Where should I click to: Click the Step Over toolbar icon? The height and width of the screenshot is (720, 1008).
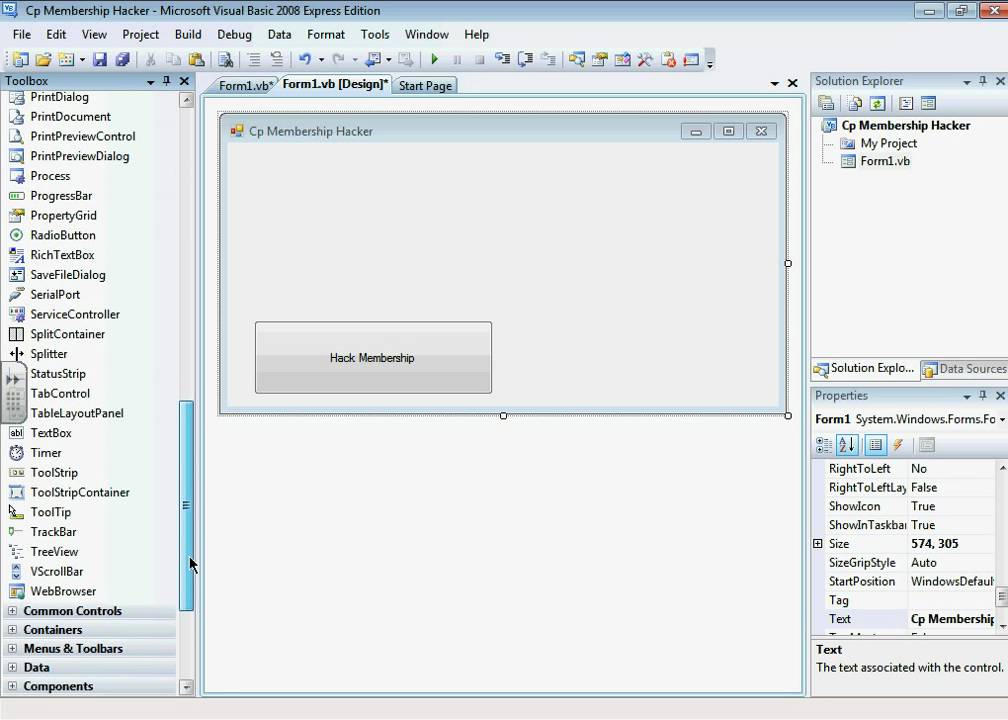tap(525, 60)
